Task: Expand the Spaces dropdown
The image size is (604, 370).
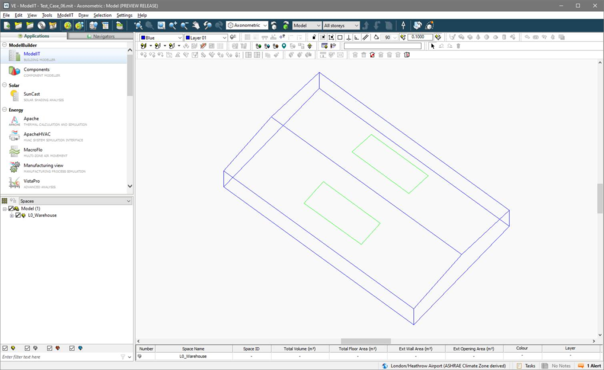Action: coord(75,201)
